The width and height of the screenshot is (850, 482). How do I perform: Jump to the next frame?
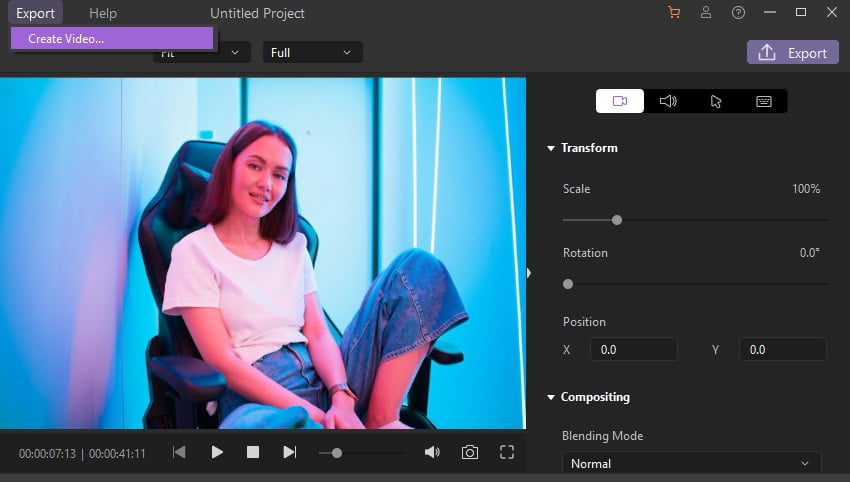[289, 452]
